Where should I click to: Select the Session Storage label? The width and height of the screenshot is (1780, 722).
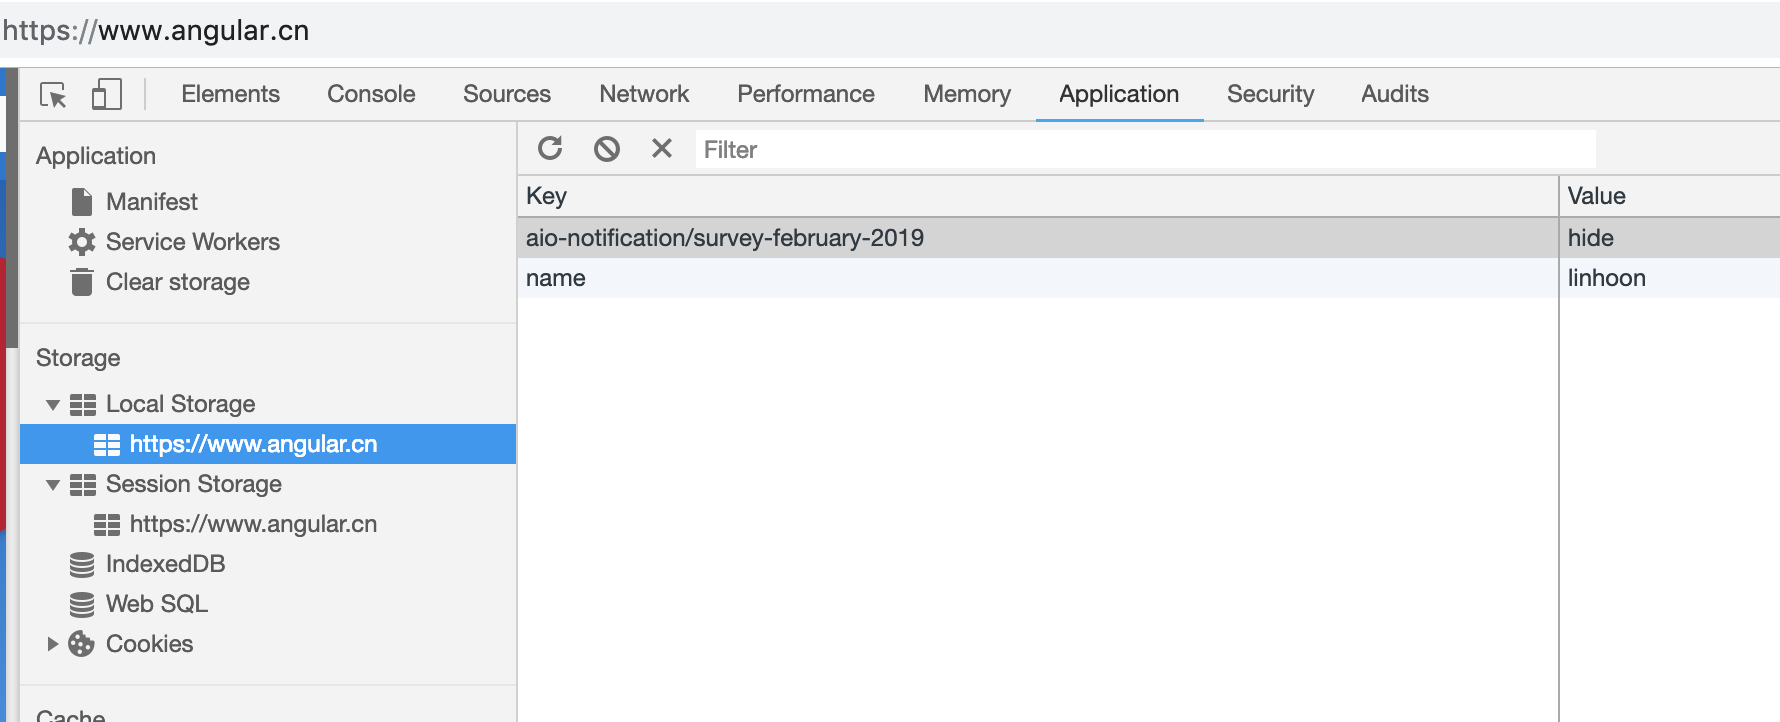(194, 484)
